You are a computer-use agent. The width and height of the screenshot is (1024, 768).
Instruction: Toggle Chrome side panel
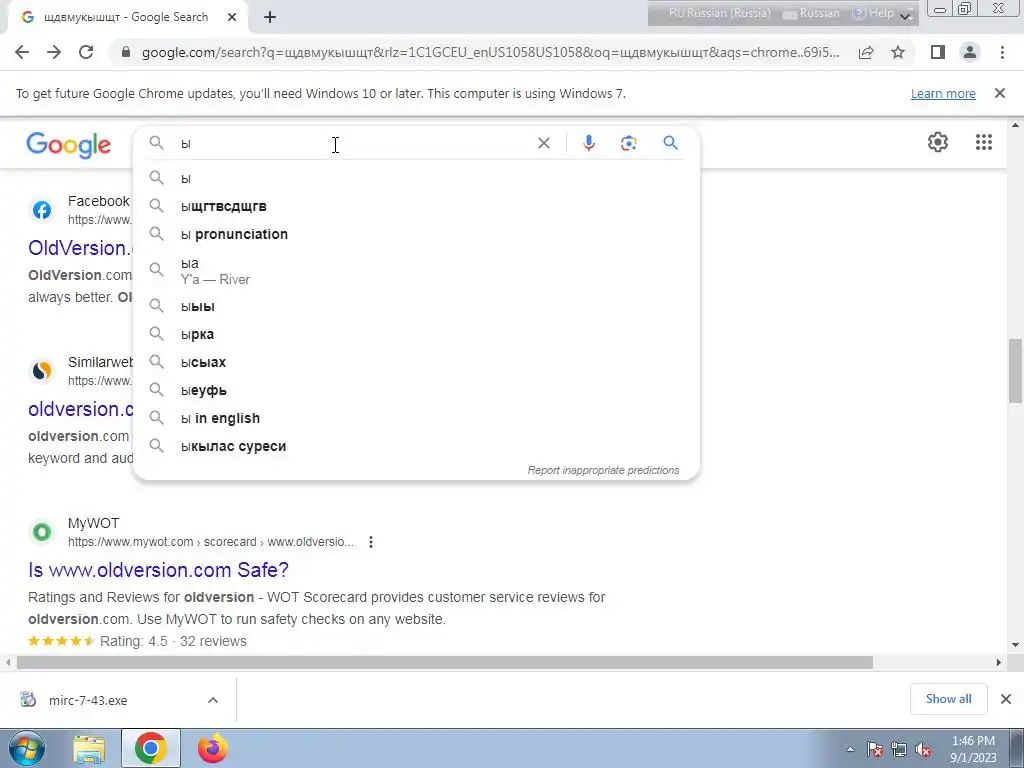tap(938, 52)
